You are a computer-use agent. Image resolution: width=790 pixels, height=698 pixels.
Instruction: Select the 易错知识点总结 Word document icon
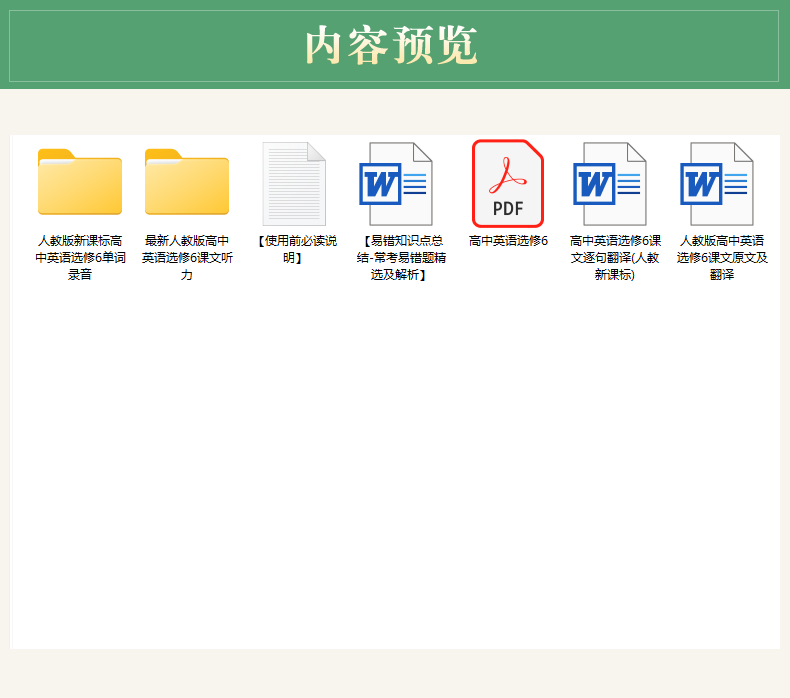coord(396,184)
